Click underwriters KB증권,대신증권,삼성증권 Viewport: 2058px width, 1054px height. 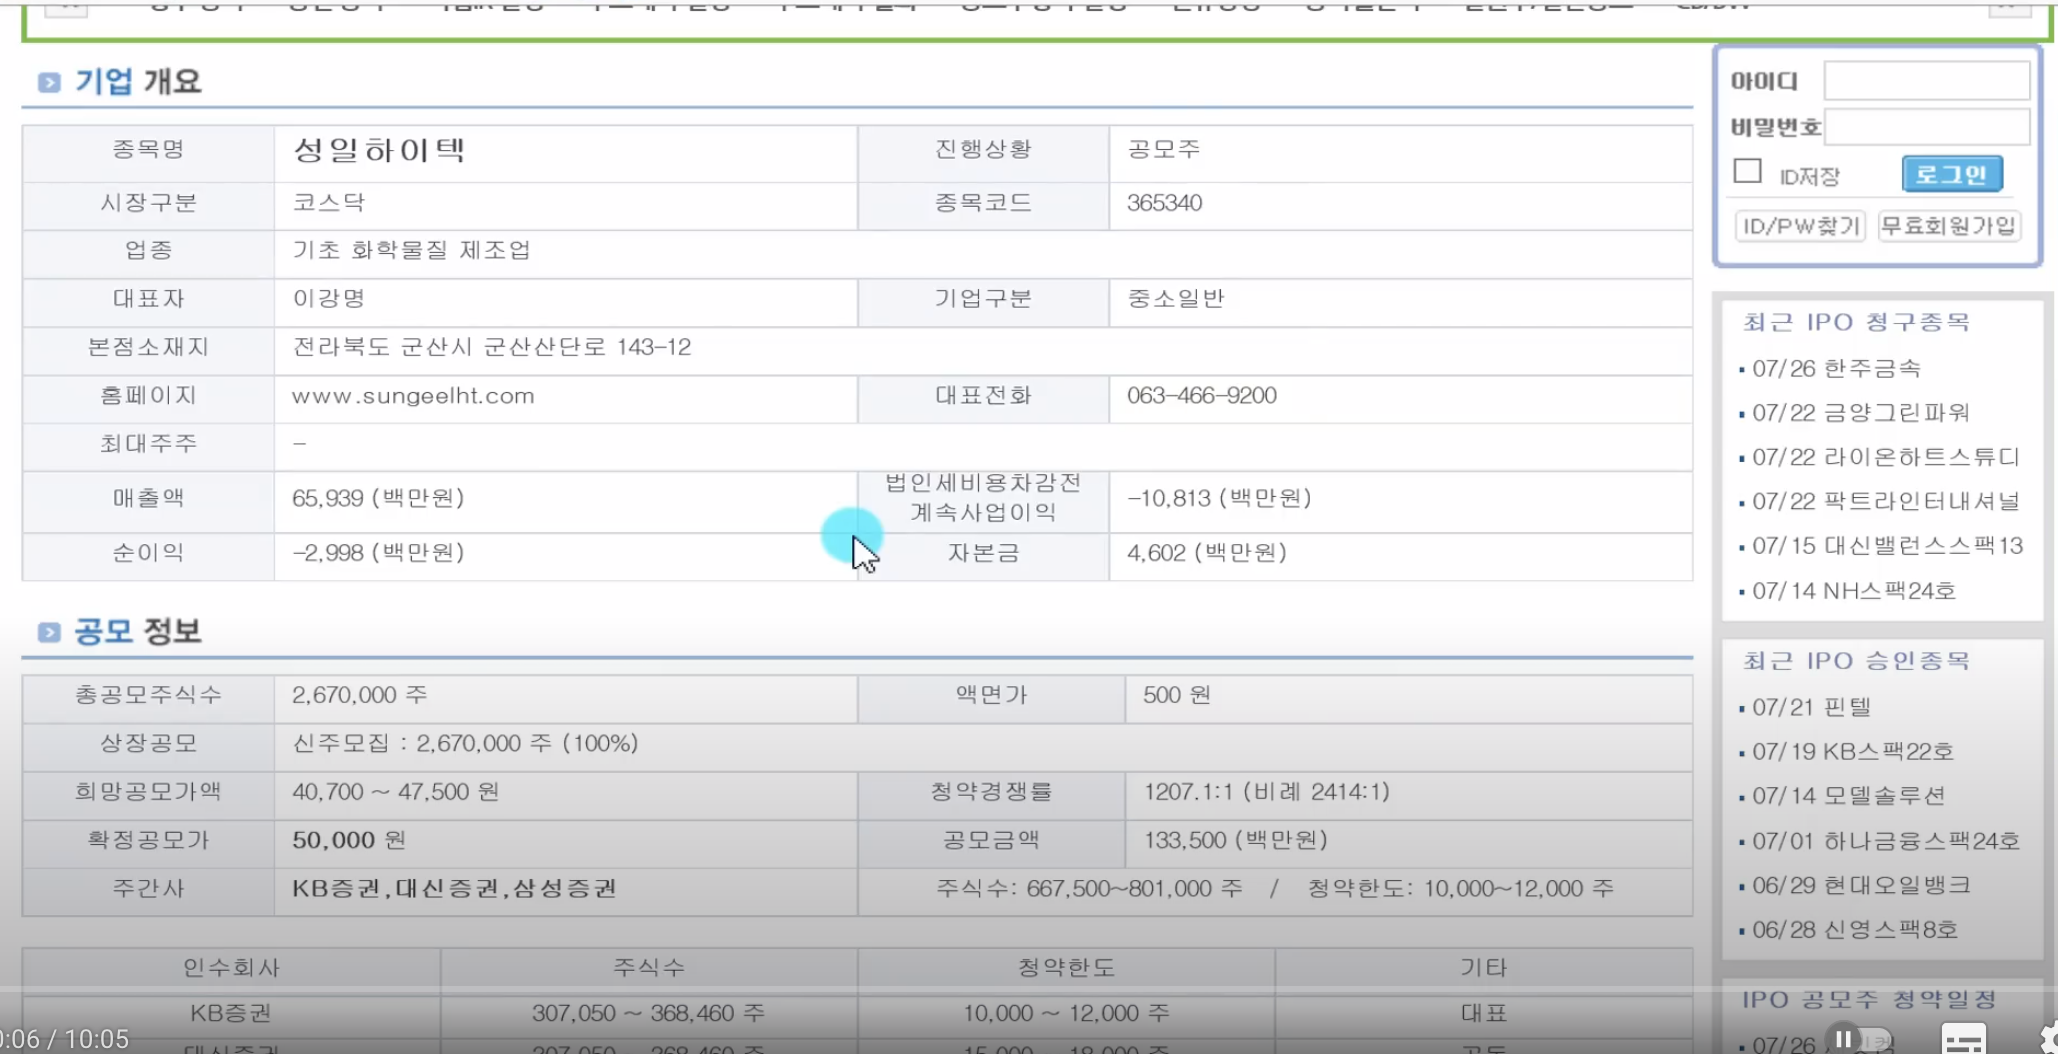click(454, 889)
